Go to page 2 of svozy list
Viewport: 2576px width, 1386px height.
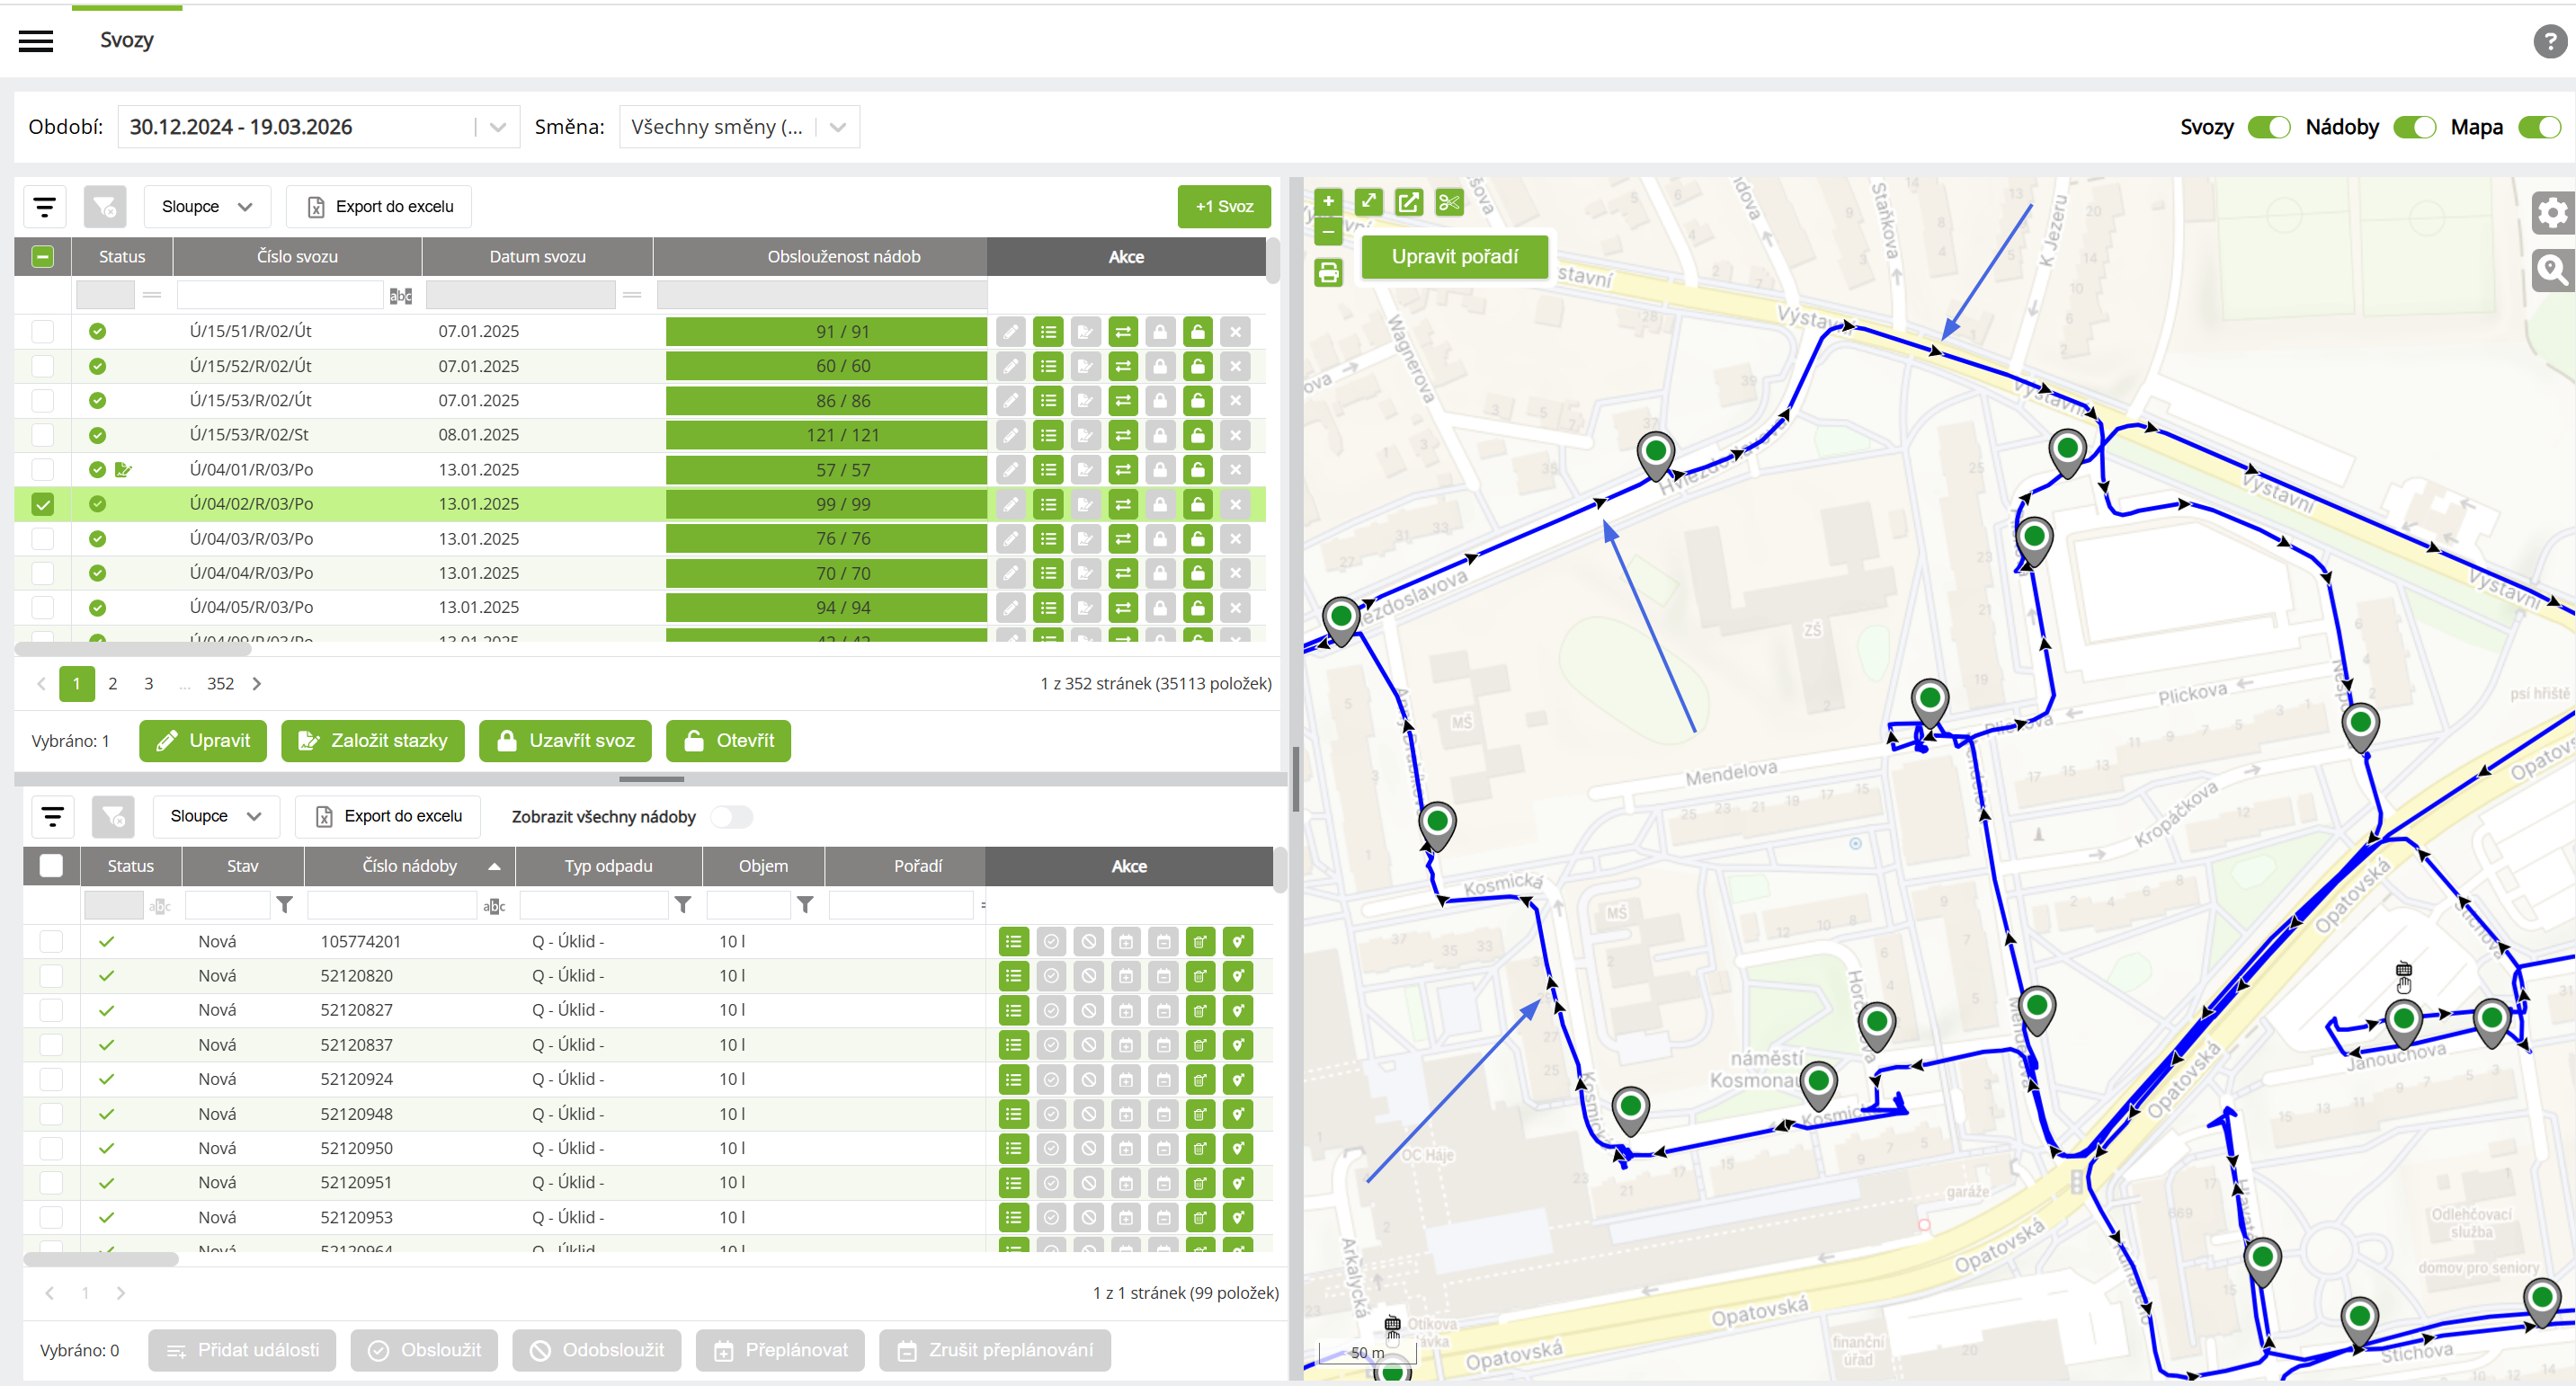click(x=112, y=684)
